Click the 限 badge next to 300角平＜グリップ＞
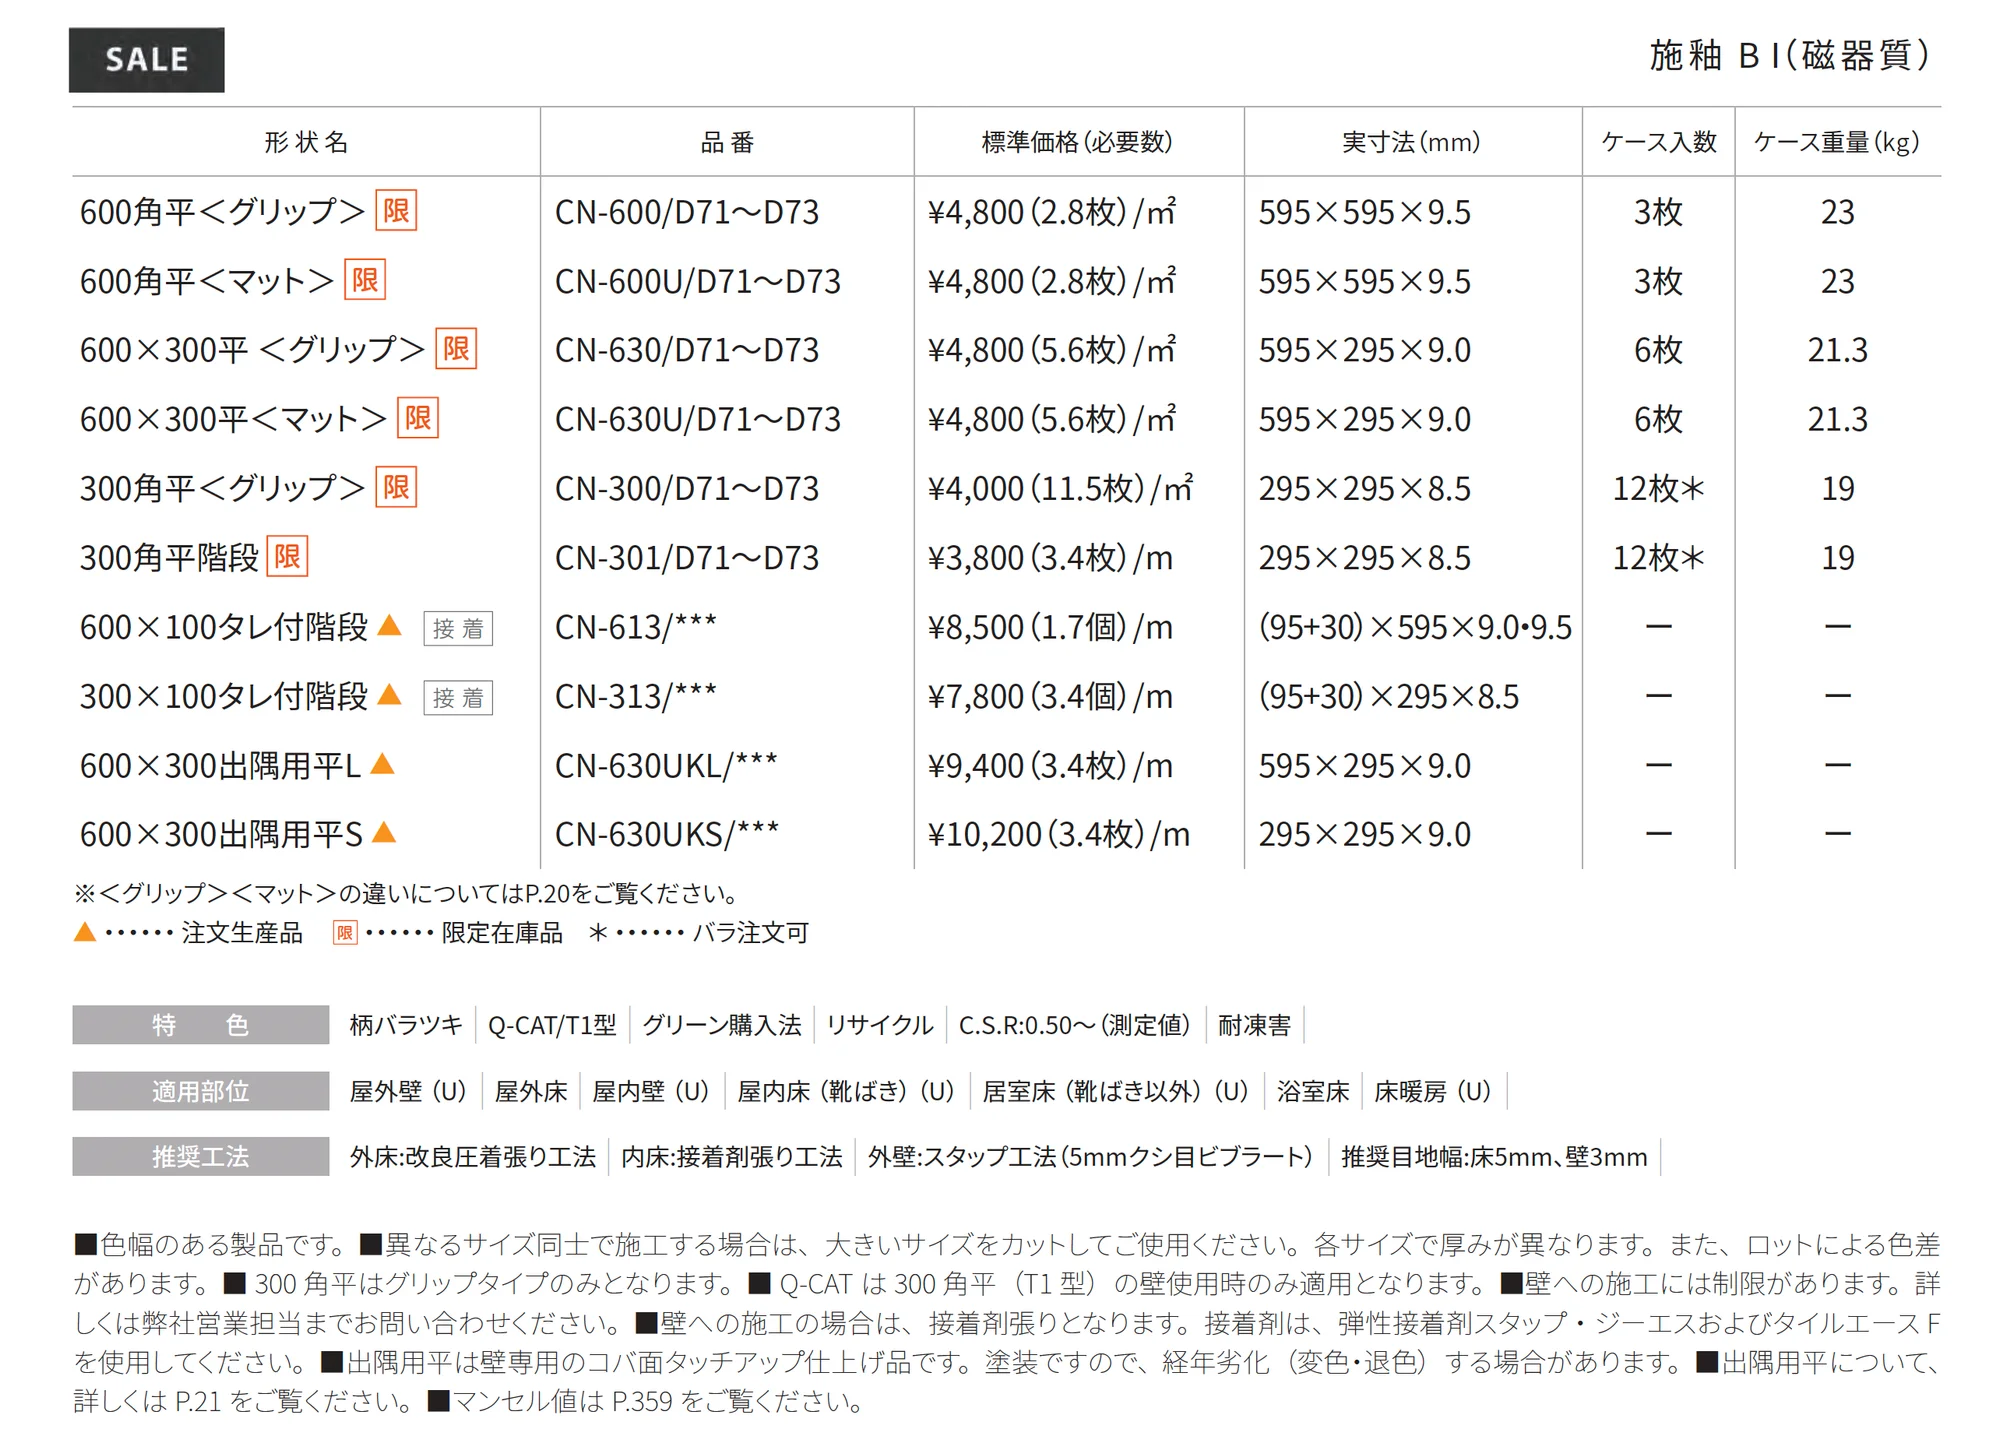 (396, 487)
